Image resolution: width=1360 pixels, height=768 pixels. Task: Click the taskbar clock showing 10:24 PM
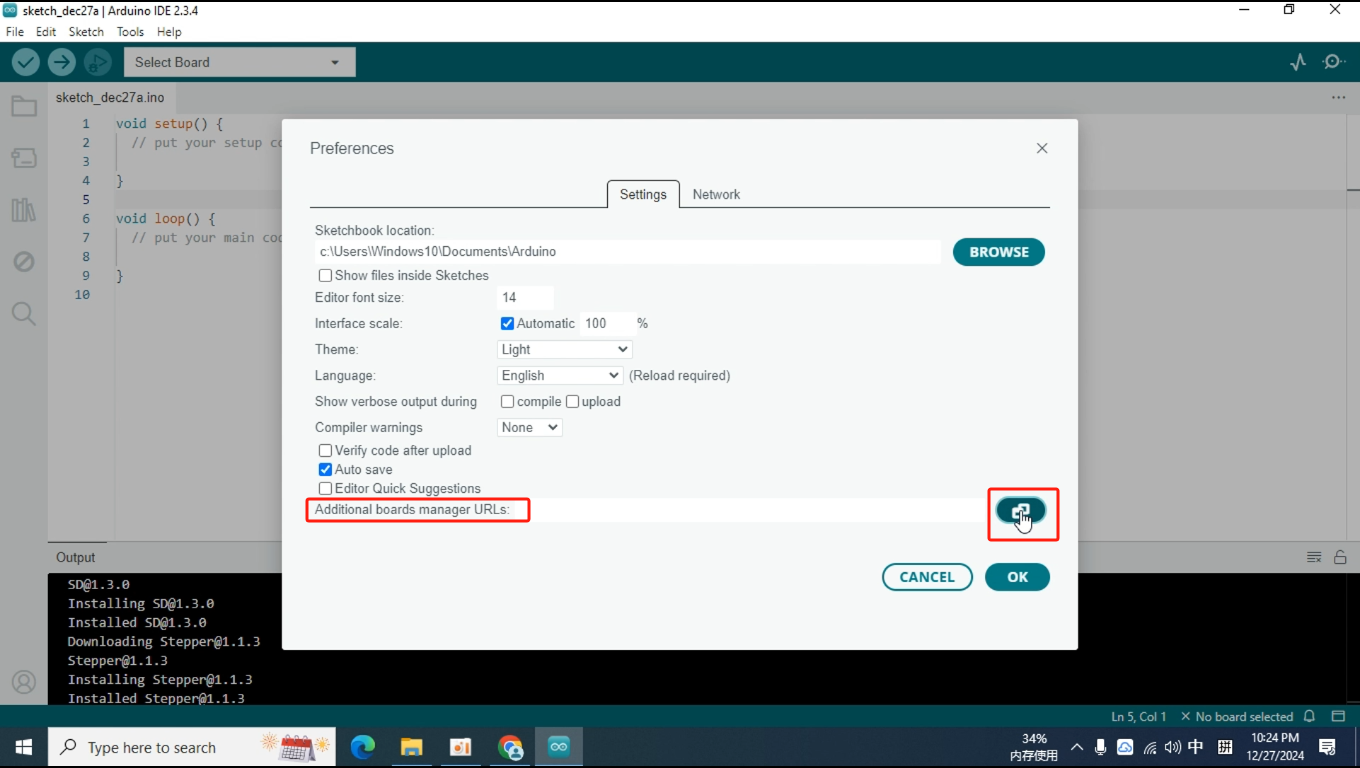[1275, 747]
